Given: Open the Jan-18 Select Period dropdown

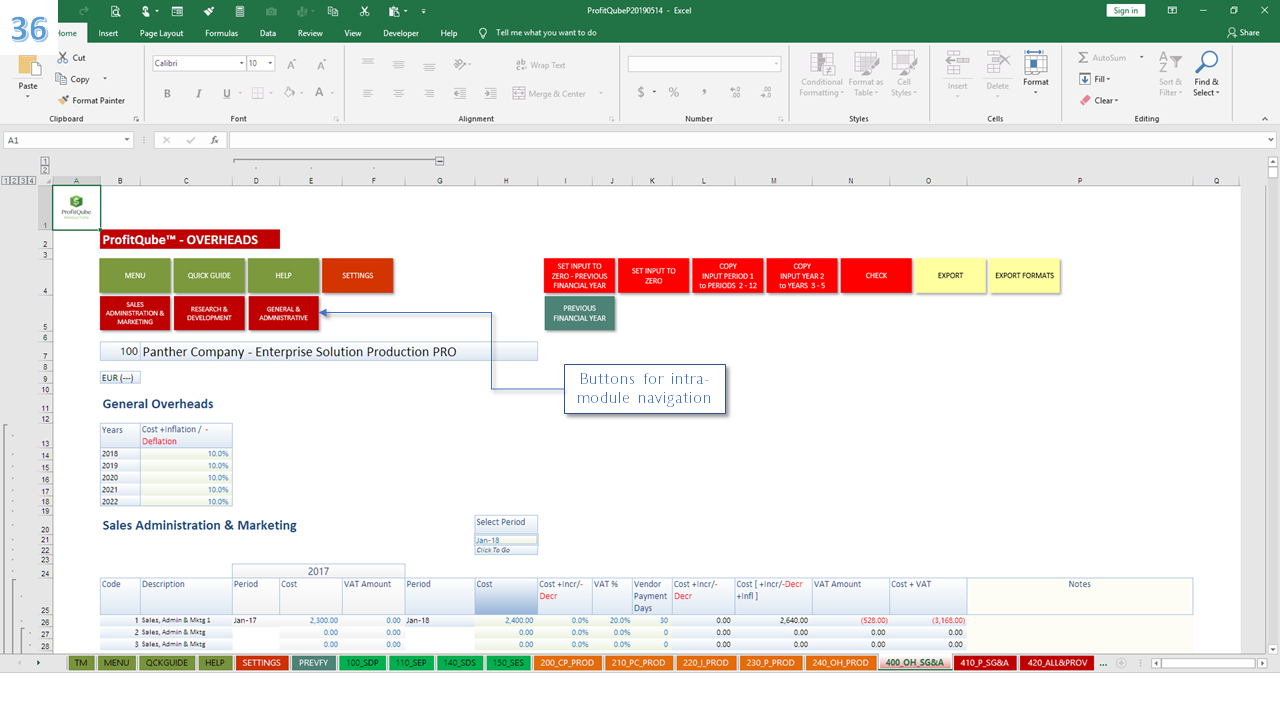Looking at the screenshot, I should click(x=506, y=540).
